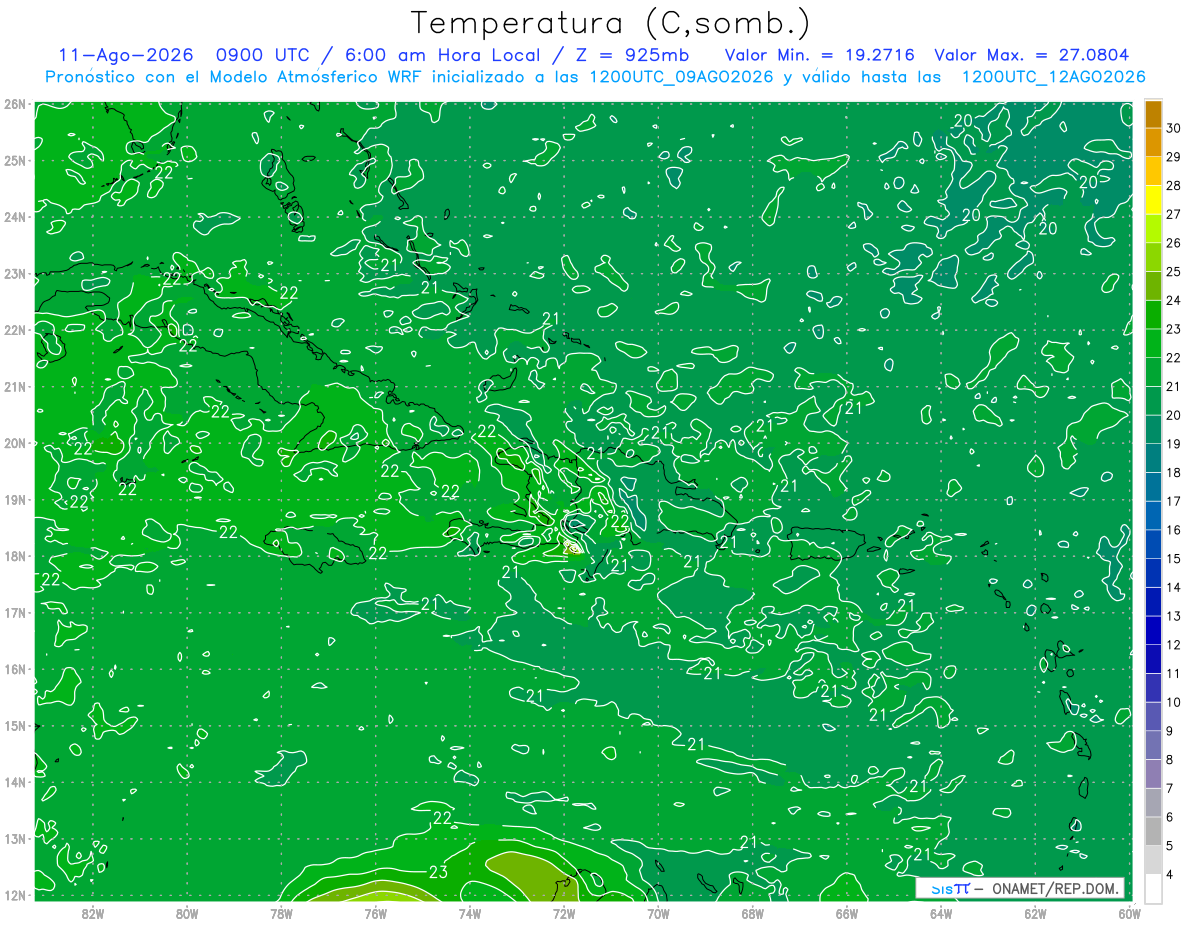Click the gray colorbar swatch between 5 and 6

[x=1153, y=832]
